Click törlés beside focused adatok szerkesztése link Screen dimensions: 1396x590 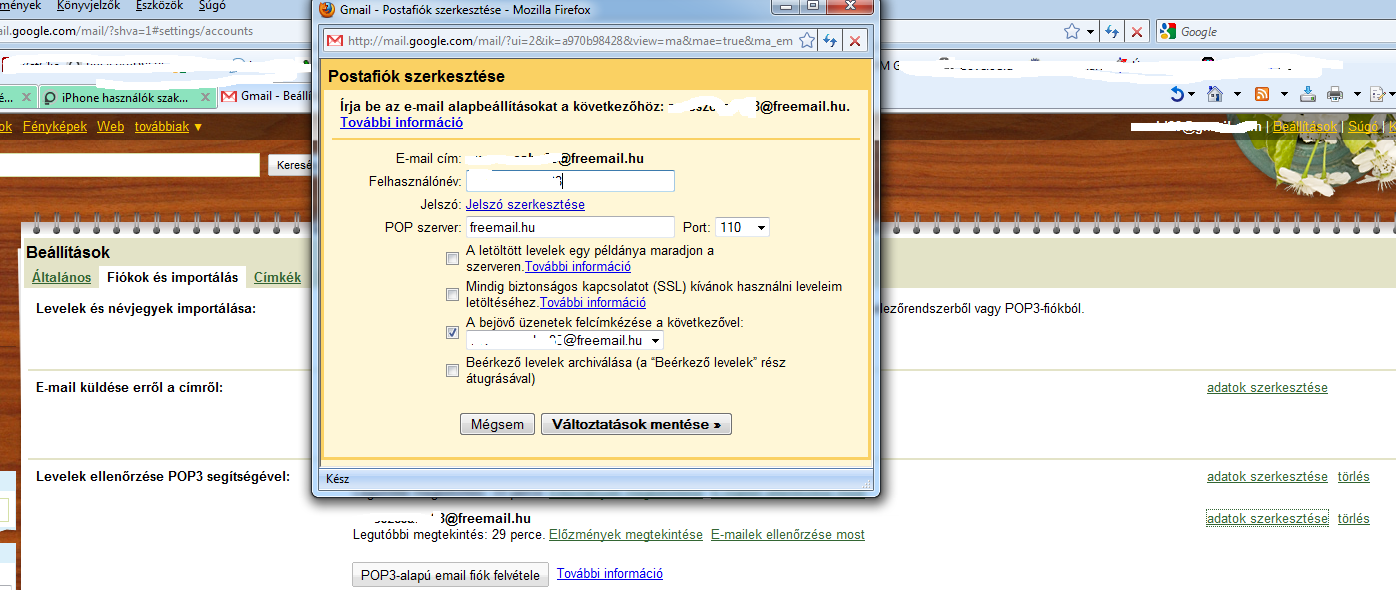pos(1354,518)
